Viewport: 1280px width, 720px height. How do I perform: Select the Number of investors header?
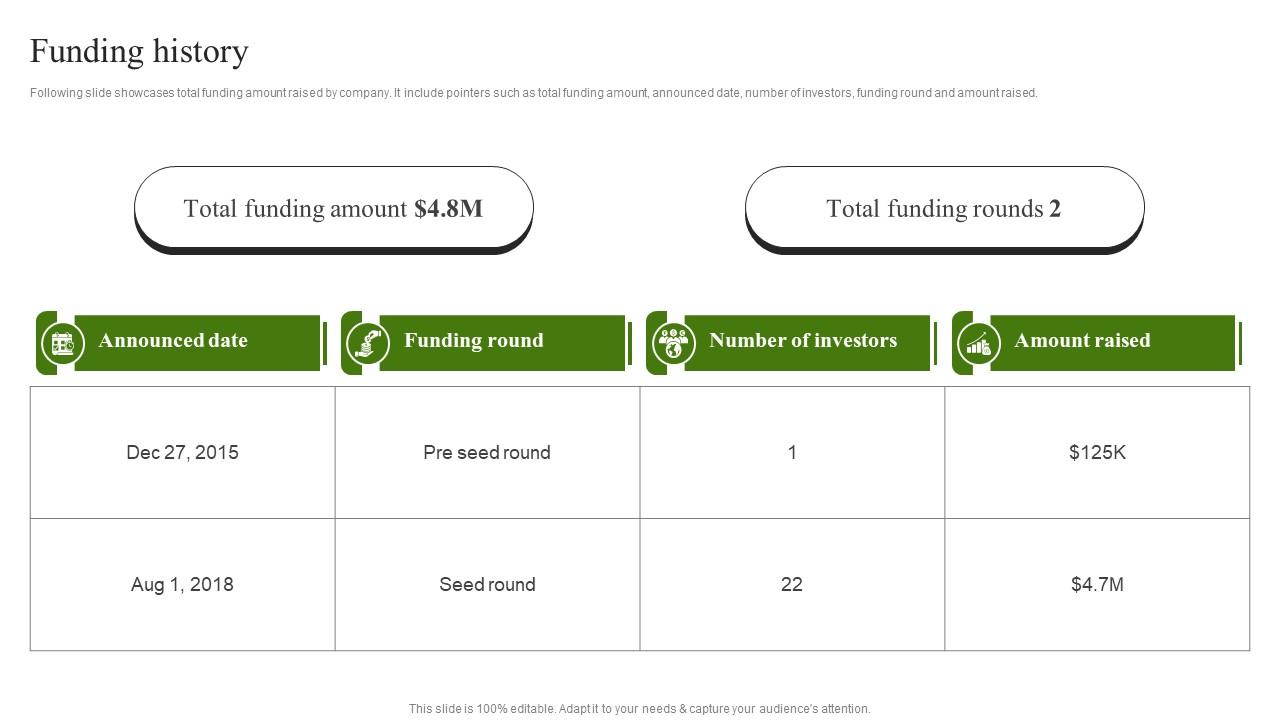pos(791,343)
